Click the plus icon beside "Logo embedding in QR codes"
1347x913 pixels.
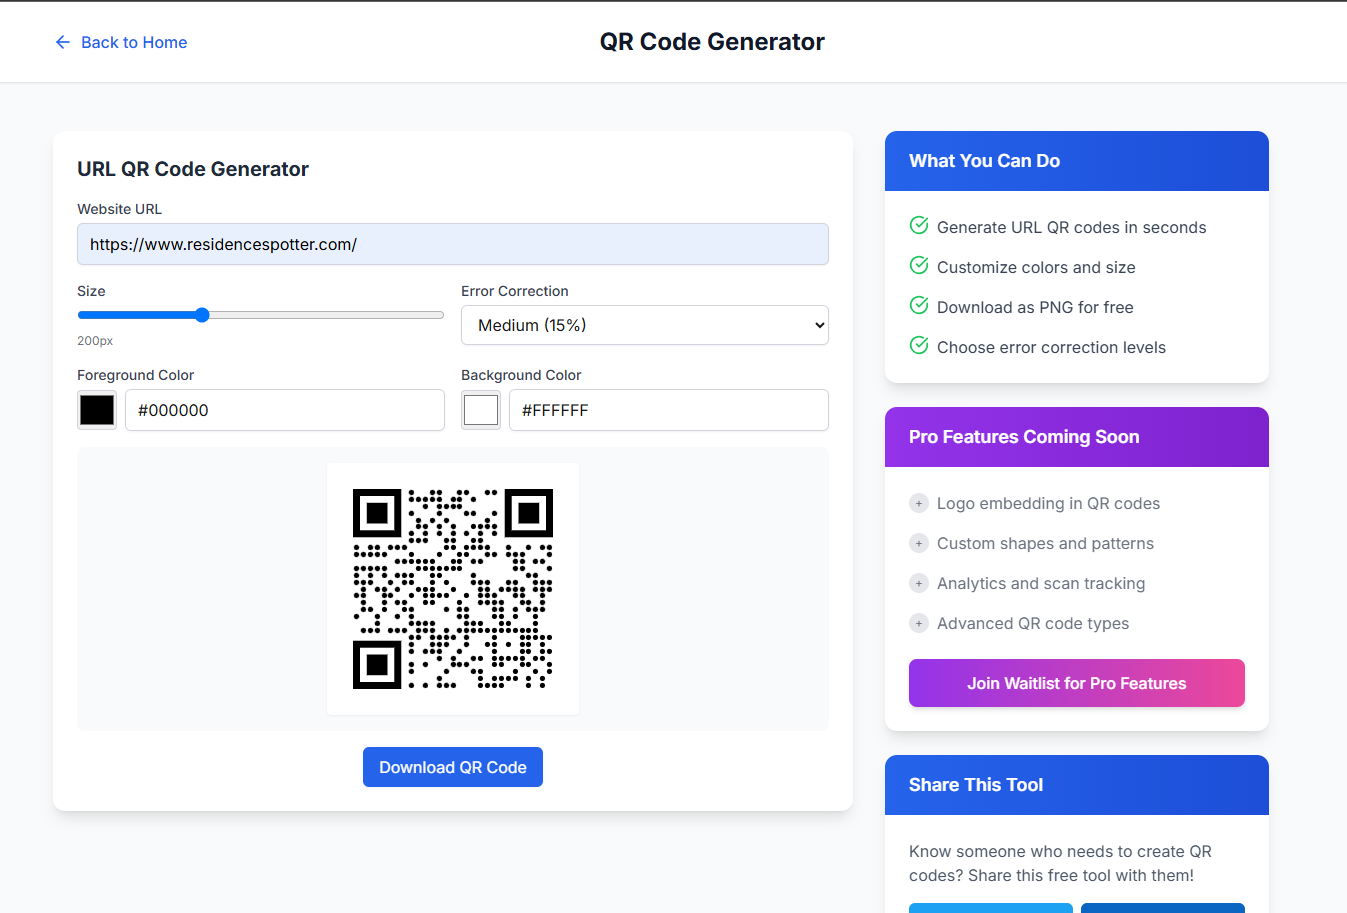pos(918,503)
